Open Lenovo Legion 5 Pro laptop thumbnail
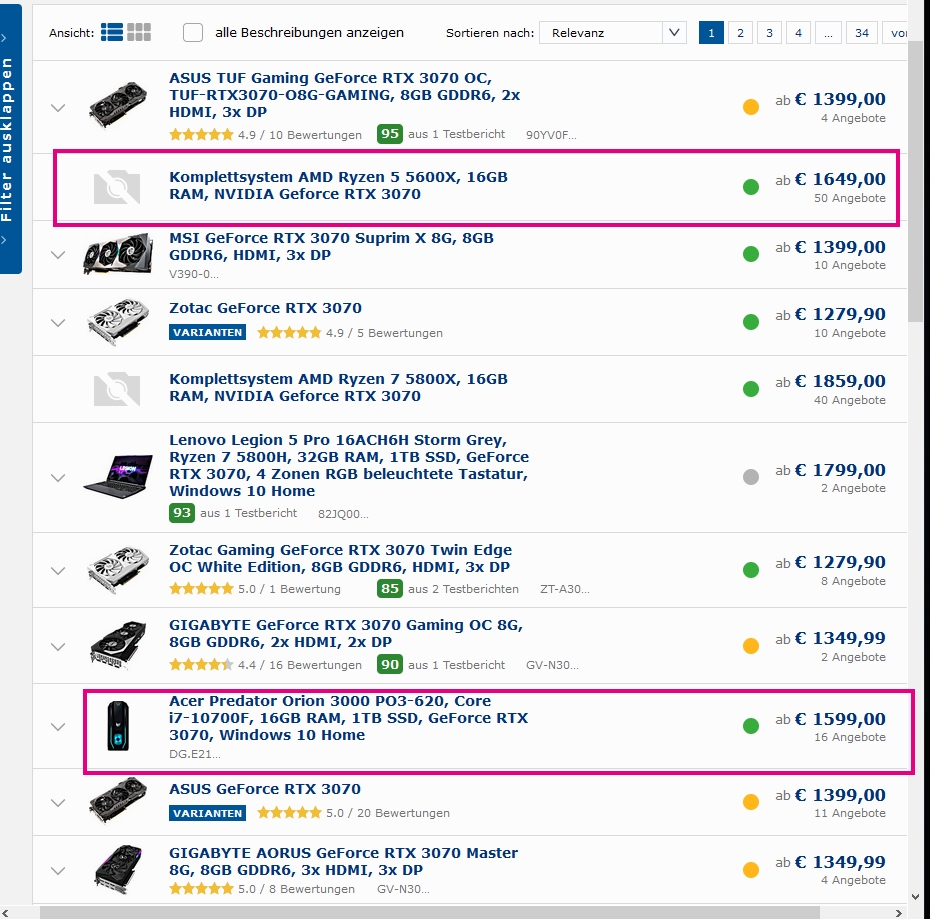 click(x=118, y=476)
